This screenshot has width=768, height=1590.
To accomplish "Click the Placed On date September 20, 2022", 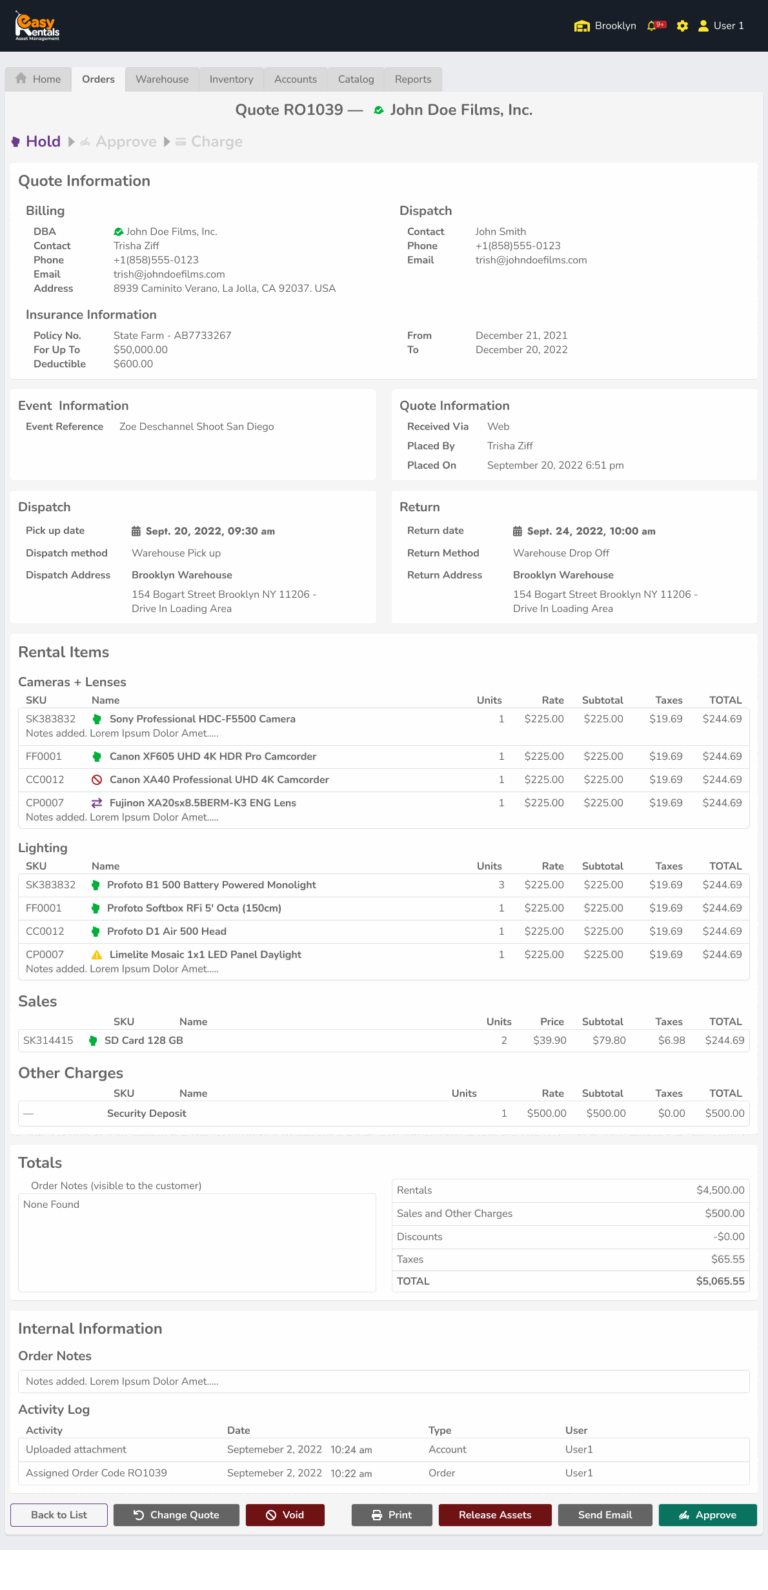I will 555,465.
